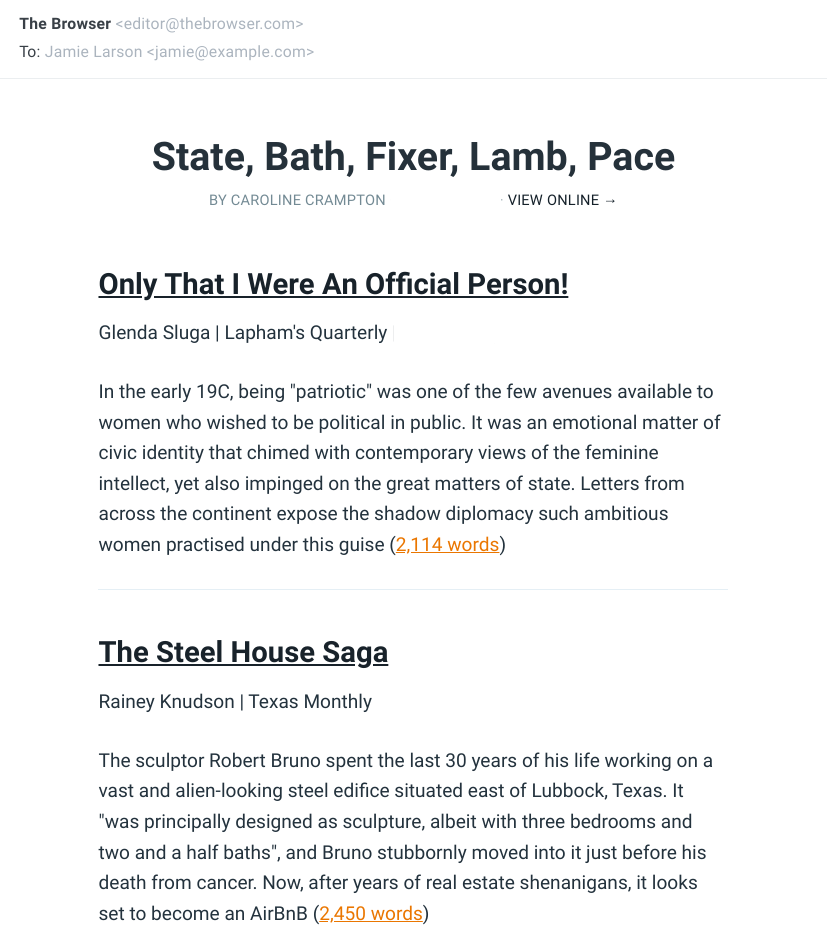Viewport: 827px width, 926px height.
Task: Click the "BY CAROLINE CRAMPTON" byline
Action: point(297,200)
